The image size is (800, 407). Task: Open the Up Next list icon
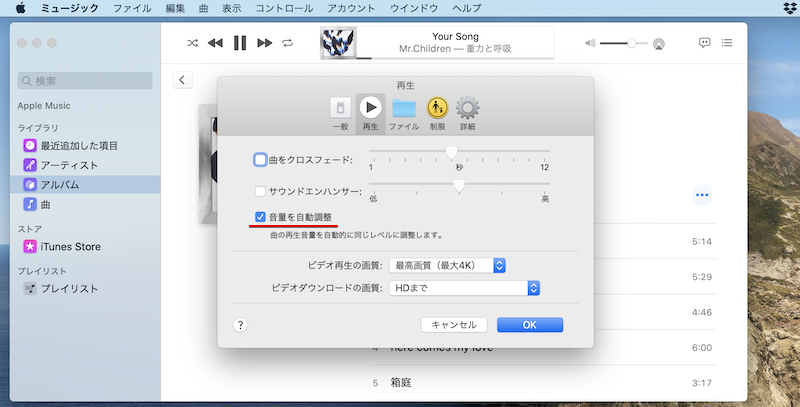(x=727, y=43)
